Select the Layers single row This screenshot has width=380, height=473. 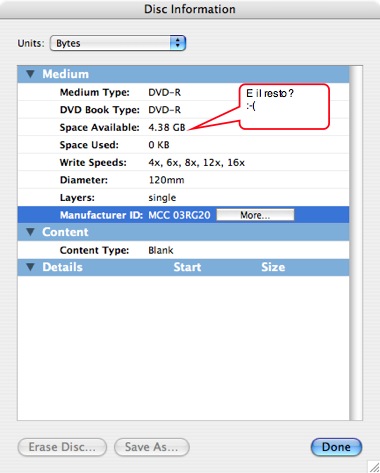coord(183,198)
